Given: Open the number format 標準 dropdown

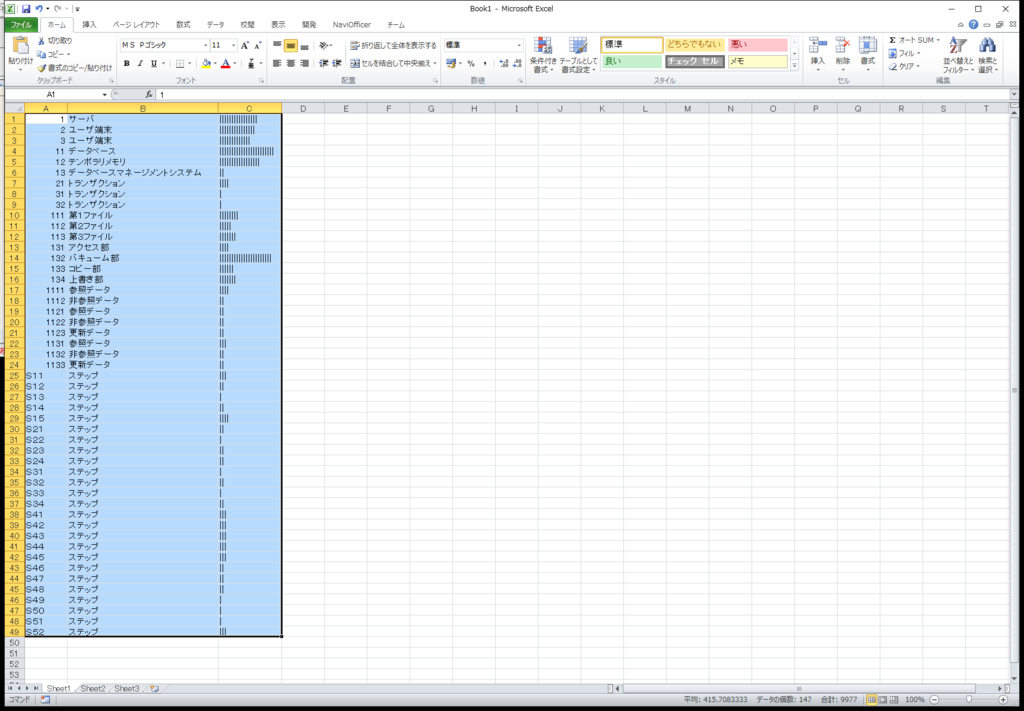Looking at the screenshot, I should coord(519,45).
